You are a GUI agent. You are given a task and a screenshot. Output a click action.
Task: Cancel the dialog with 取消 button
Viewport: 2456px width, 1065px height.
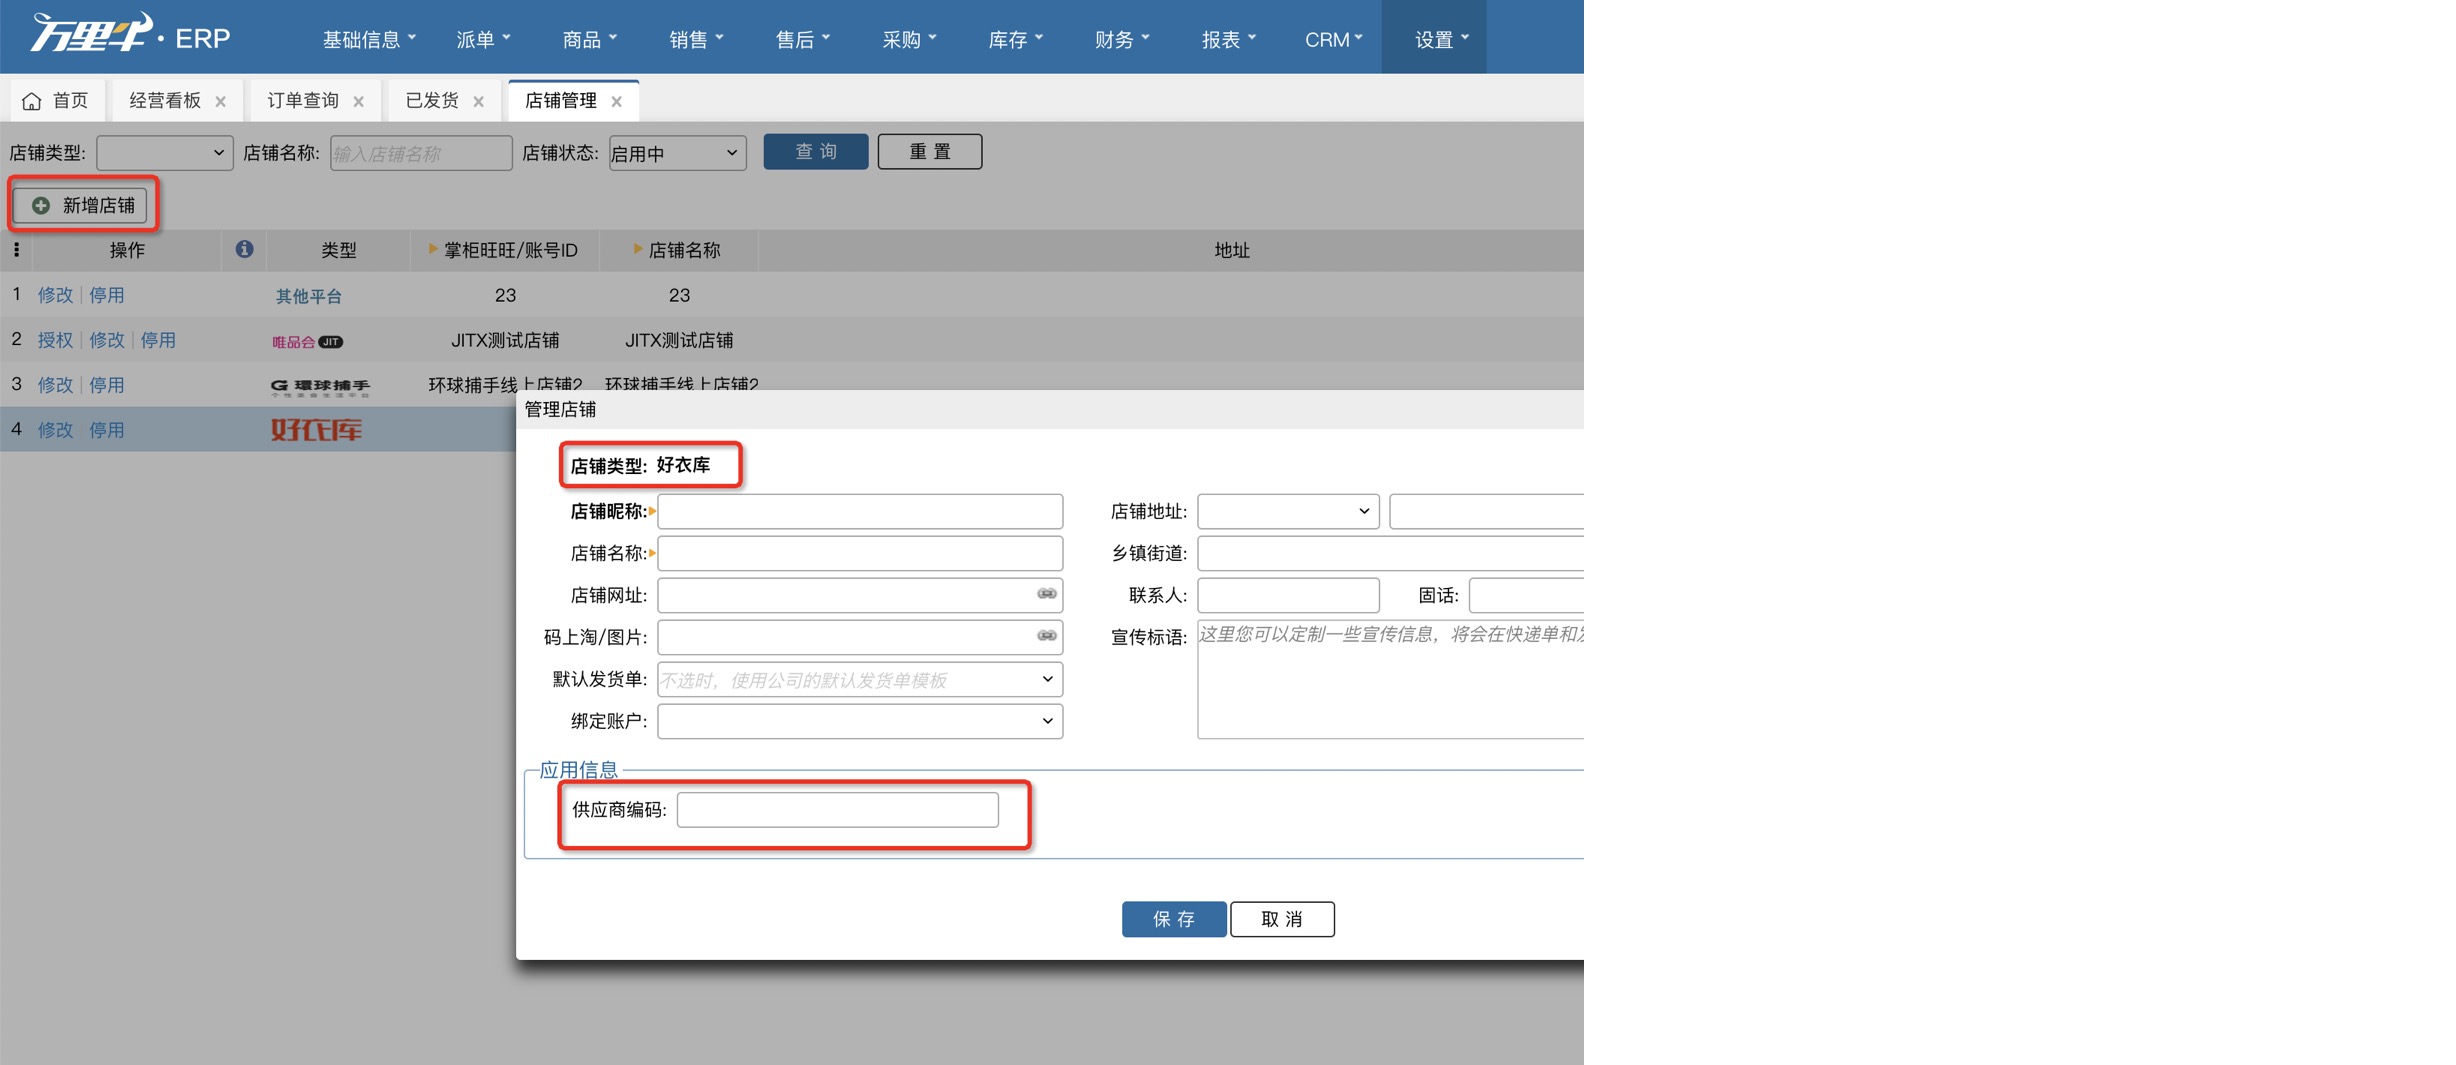click(1282, 919)
